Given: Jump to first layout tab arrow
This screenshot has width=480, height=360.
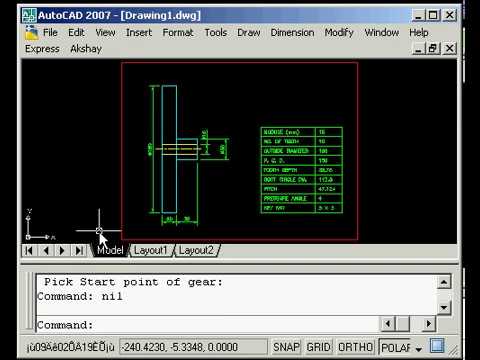Looking at the screenshot, I should coord(29,250).
